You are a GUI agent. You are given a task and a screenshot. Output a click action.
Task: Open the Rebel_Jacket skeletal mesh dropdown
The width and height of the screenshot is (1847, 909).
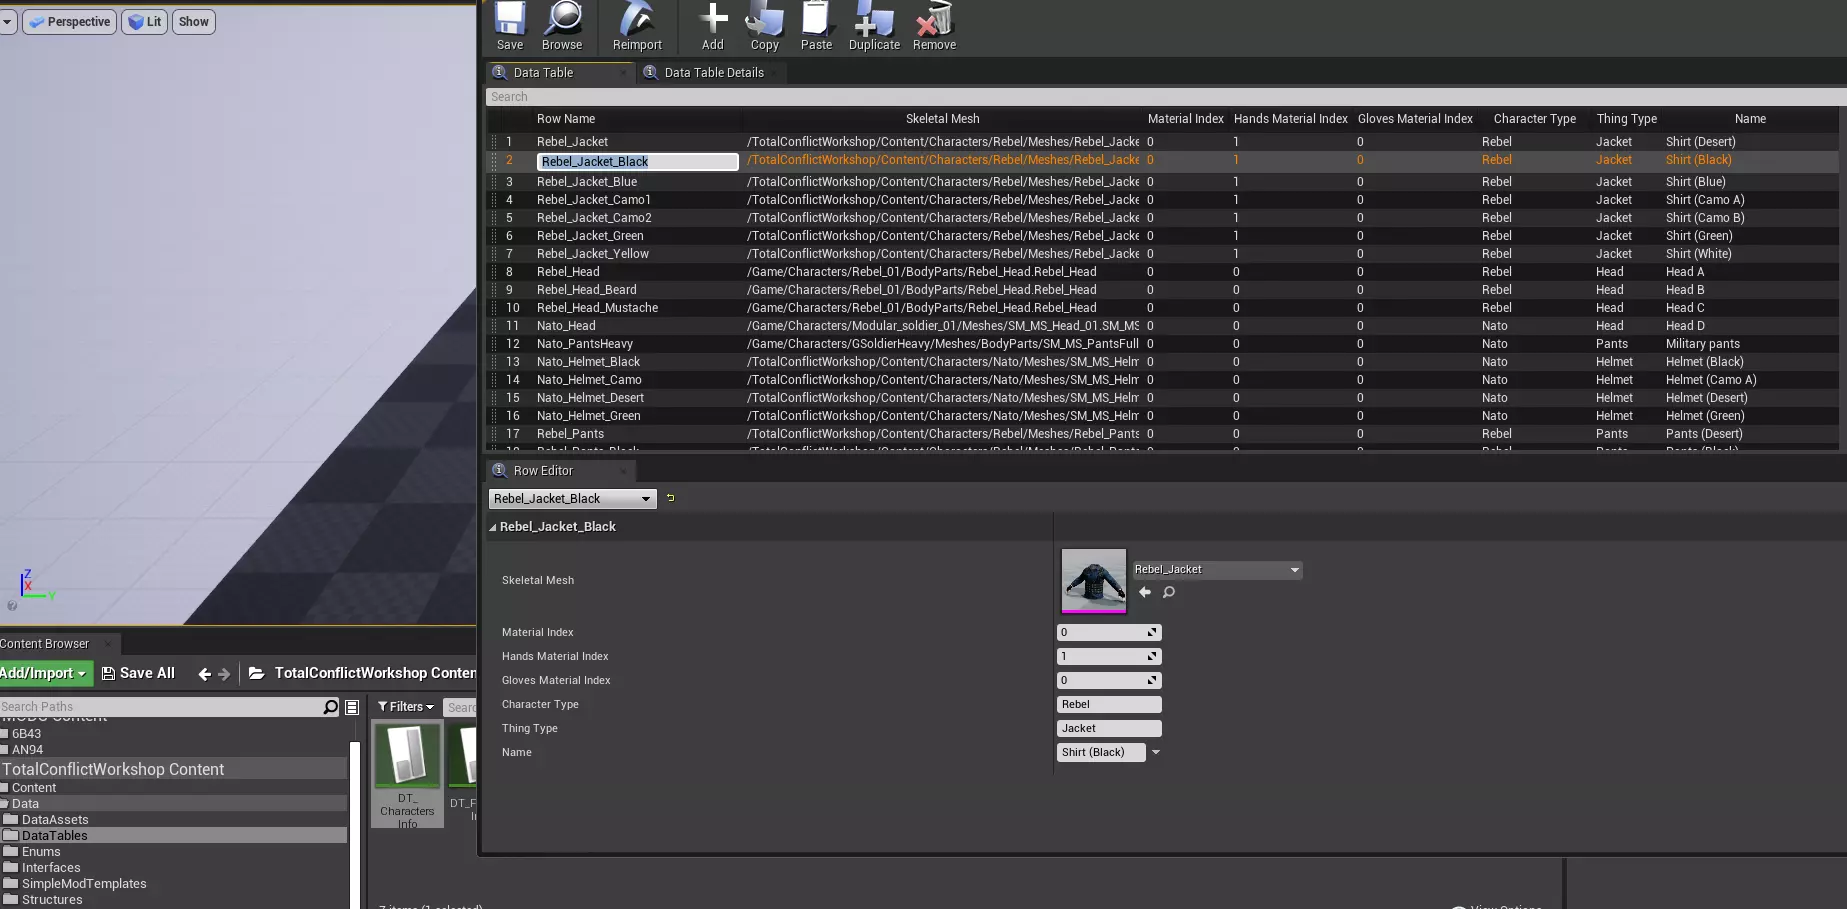pos(1216,570)
